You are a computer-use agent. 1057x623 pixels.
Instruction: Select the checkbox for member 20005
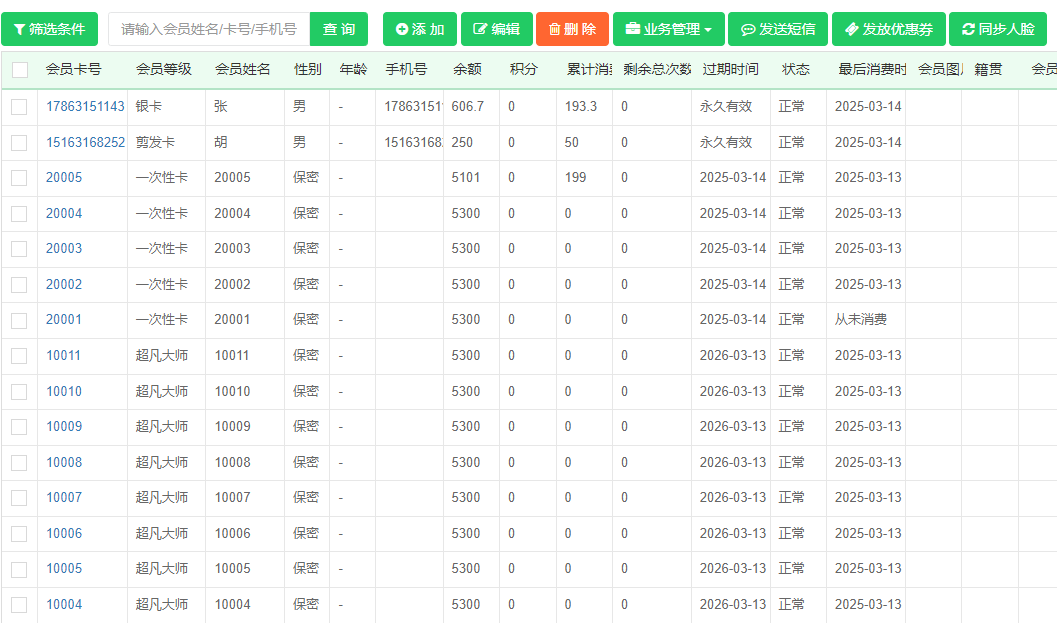(x=19, y=177)
